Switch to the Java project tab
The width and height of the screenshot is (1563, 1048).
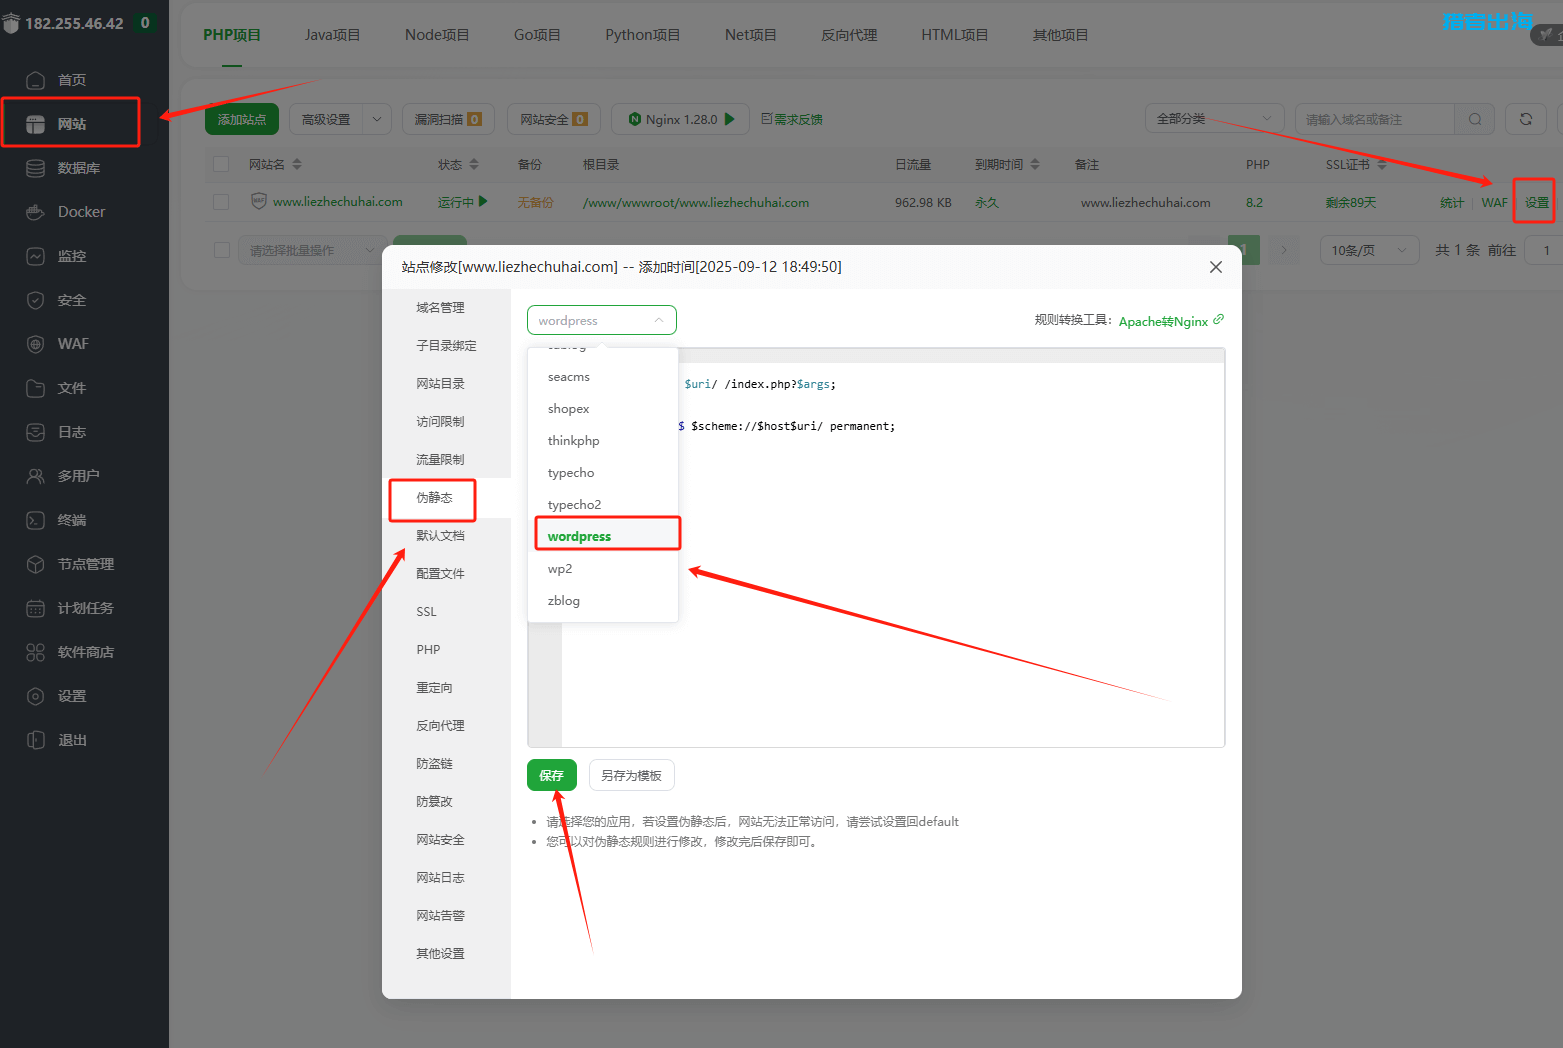click(332, 35)
